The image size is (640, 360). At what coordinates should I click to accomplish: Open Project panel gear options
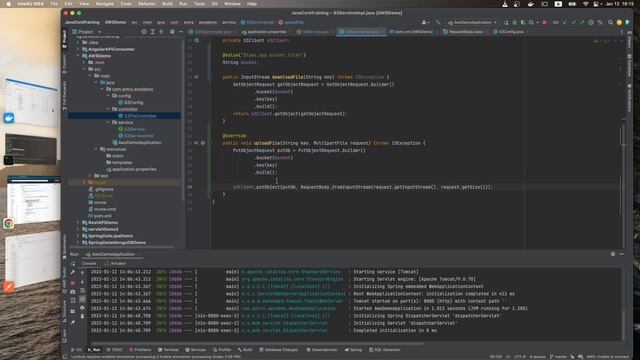172,32
